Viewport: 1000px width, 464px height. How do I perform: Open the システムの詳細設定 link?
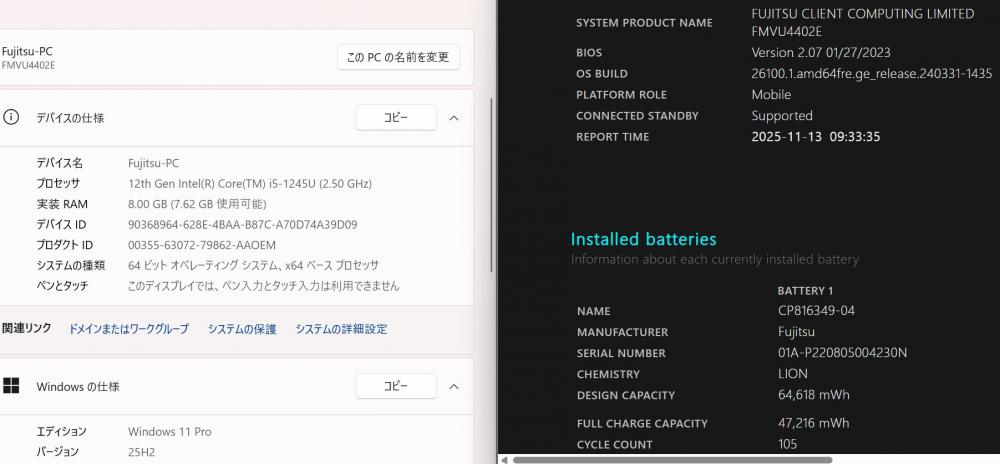(341, 329)
